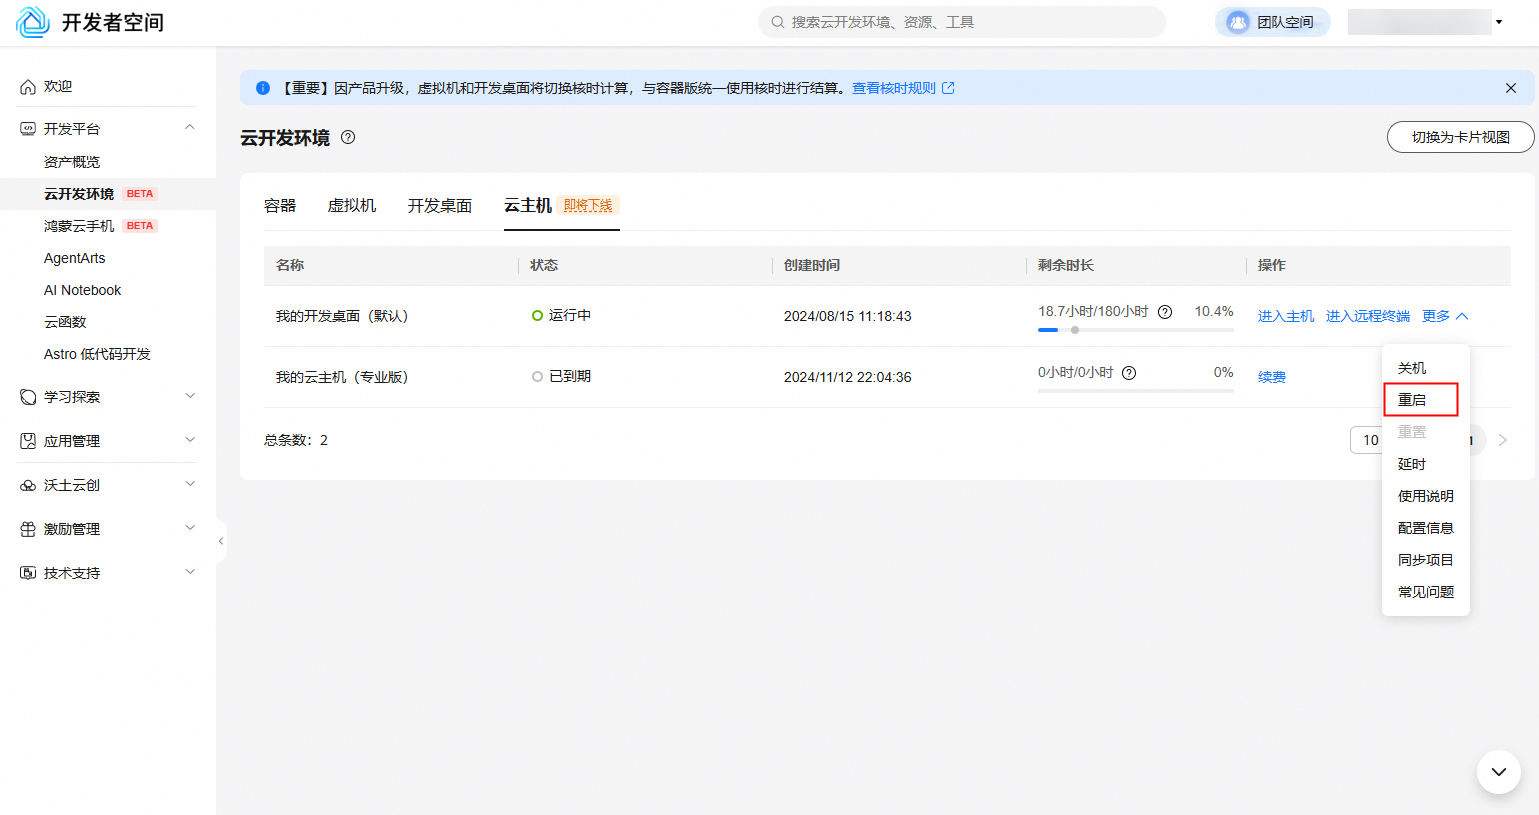Expand the 沃土云创 section chevron
The image size is (1539, 815).
190,484
